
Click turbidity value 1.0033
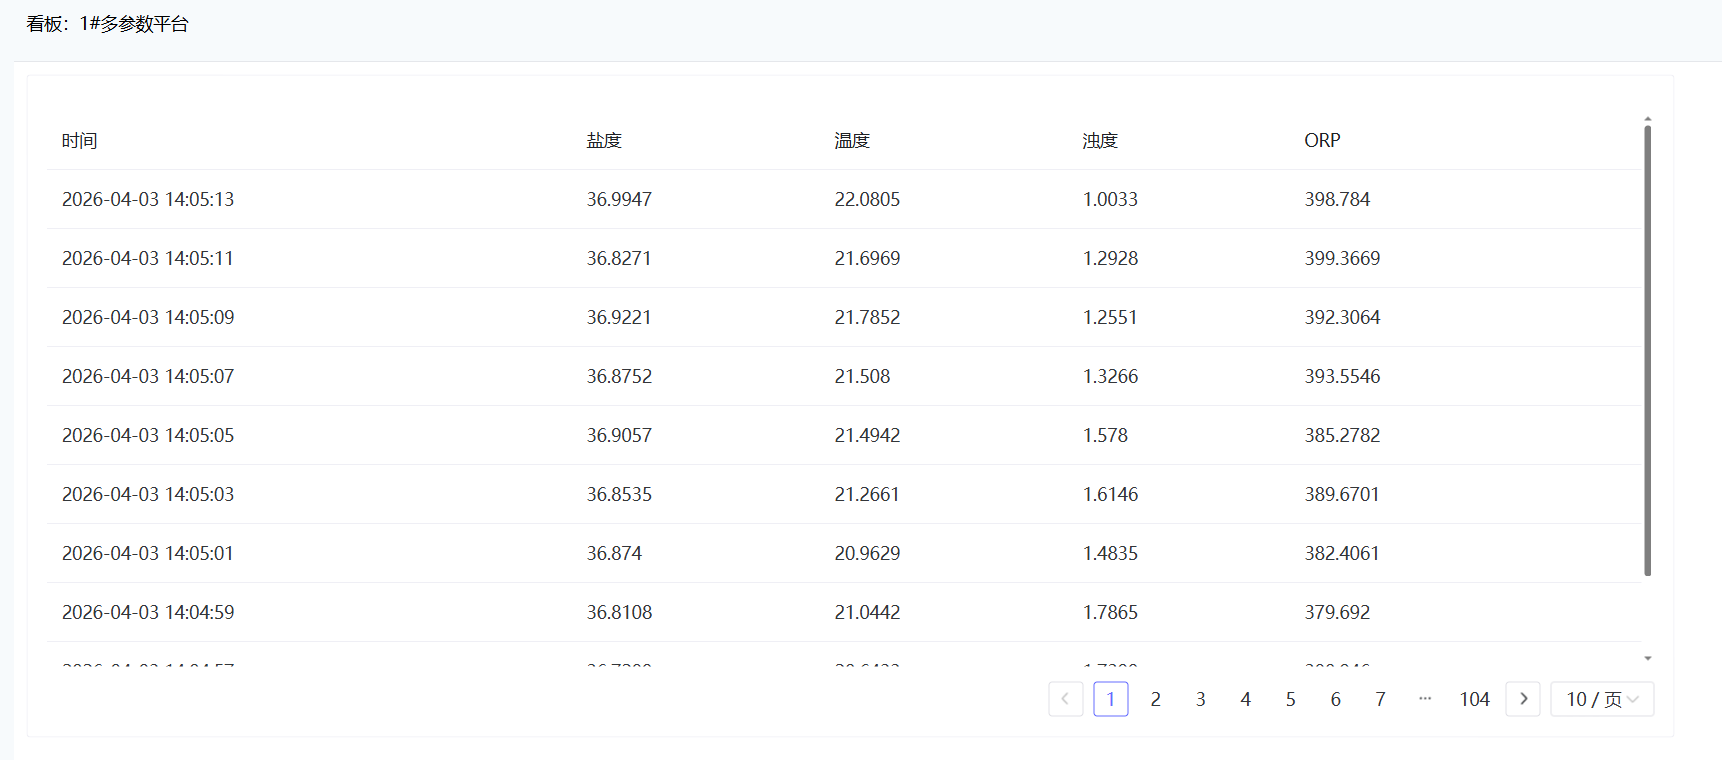[1110, 199]
